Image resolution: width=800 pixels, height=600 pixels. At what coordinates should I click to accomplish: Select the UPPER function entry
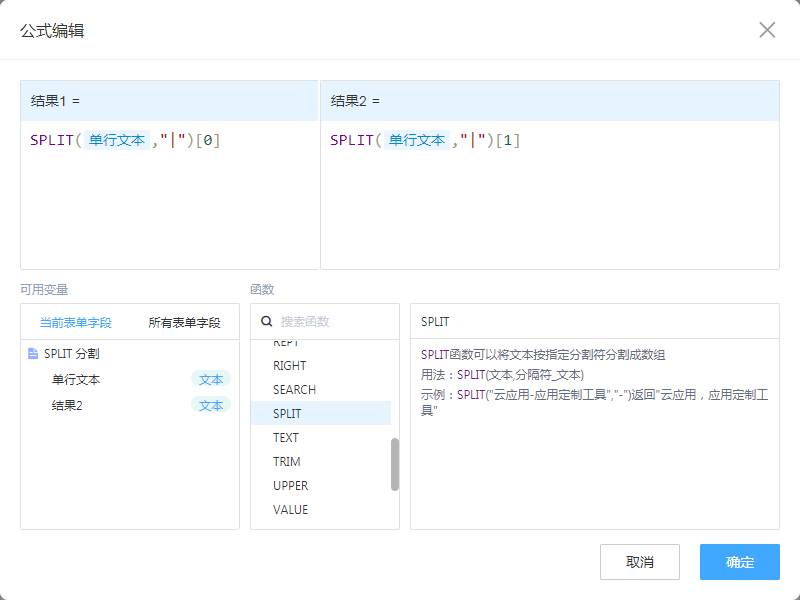point(290,486)
